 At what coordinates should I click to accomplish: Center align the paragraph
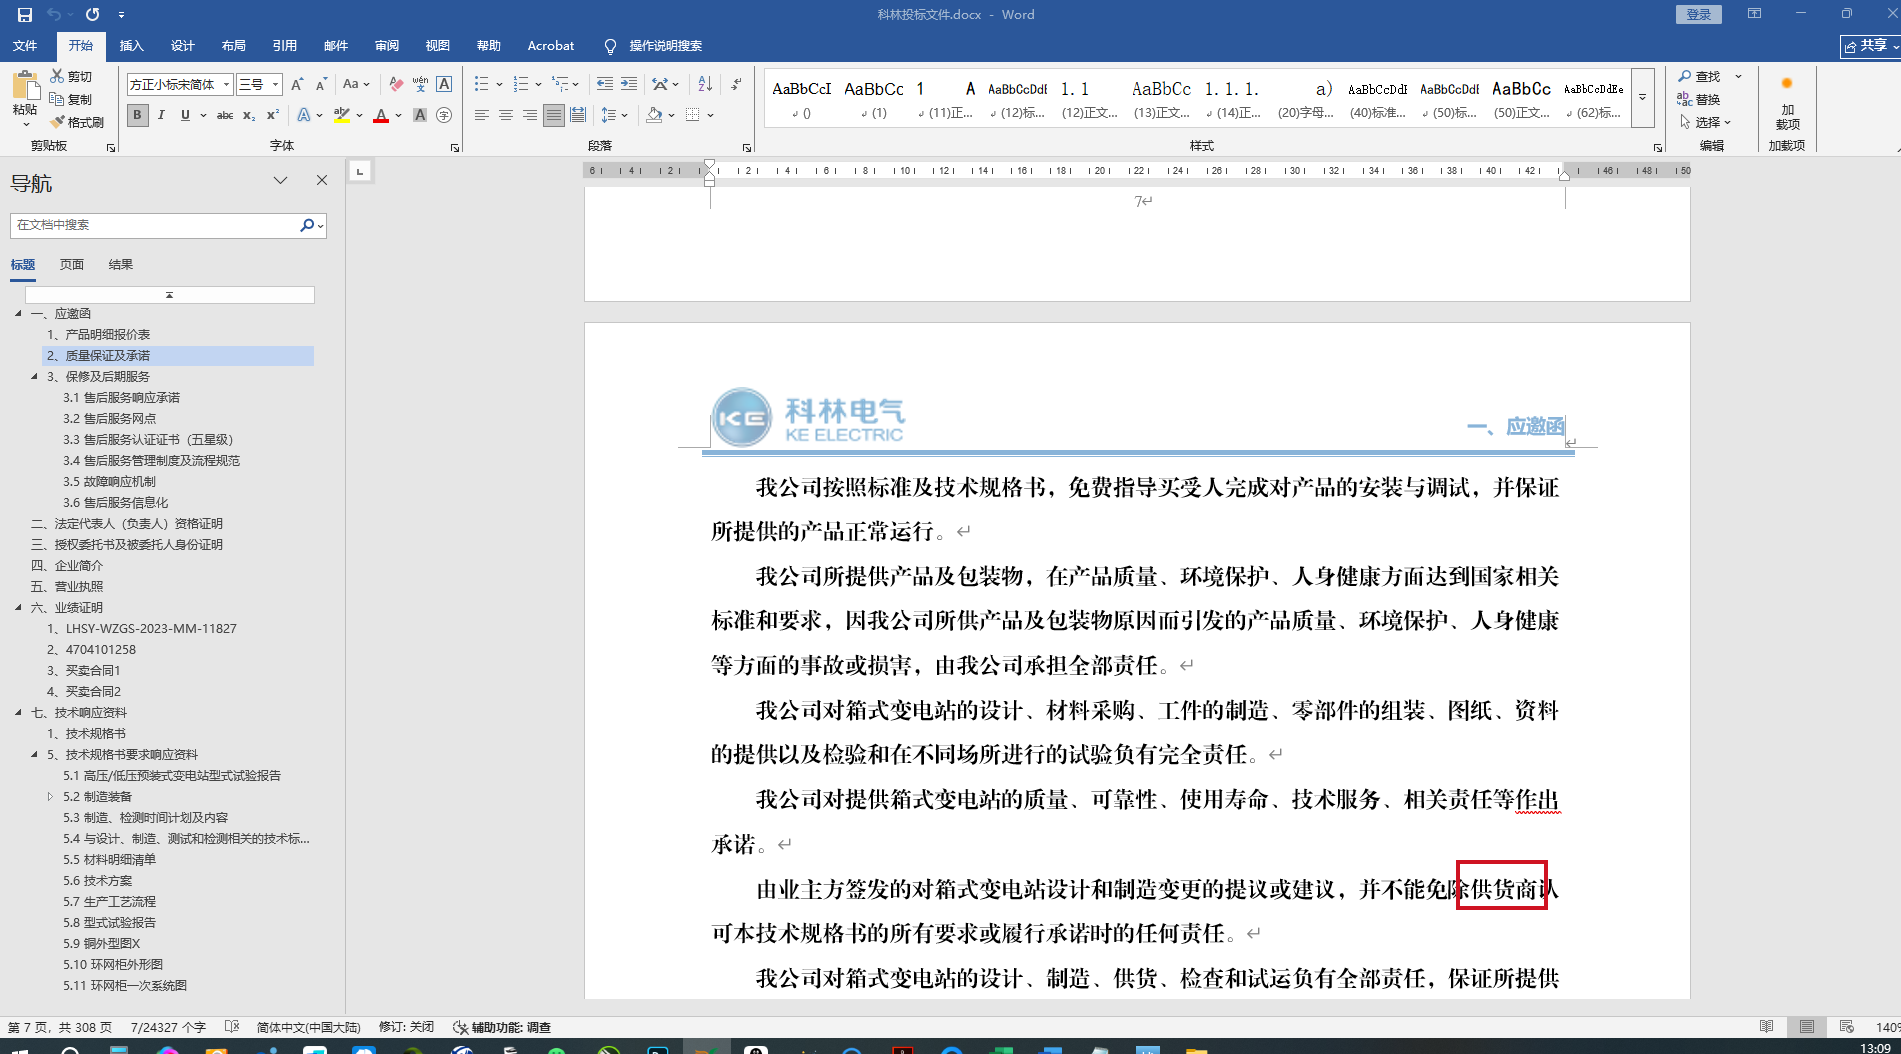tap(506, 115)
